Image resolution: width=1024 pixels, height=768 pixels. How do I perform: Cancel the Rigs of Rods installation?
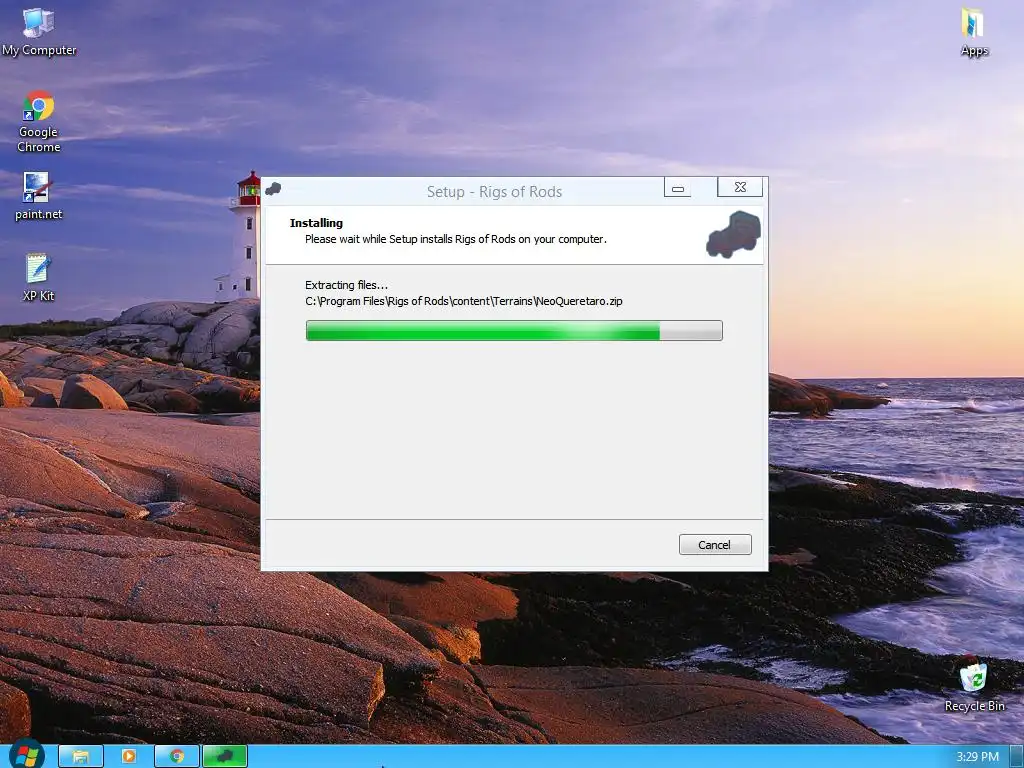coord(715,545)
